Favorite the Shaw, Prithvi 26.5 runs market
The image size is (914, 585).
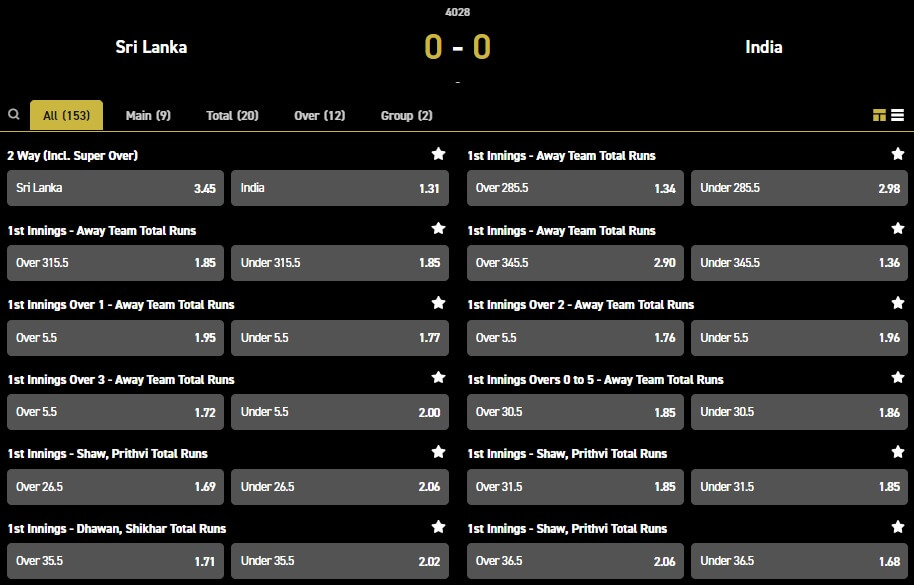(x=438, y=452)
